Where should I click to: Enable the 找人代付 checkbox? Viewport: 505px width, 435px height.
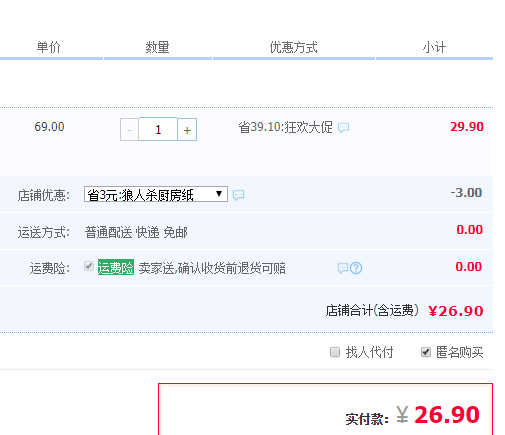pos(335,352)
